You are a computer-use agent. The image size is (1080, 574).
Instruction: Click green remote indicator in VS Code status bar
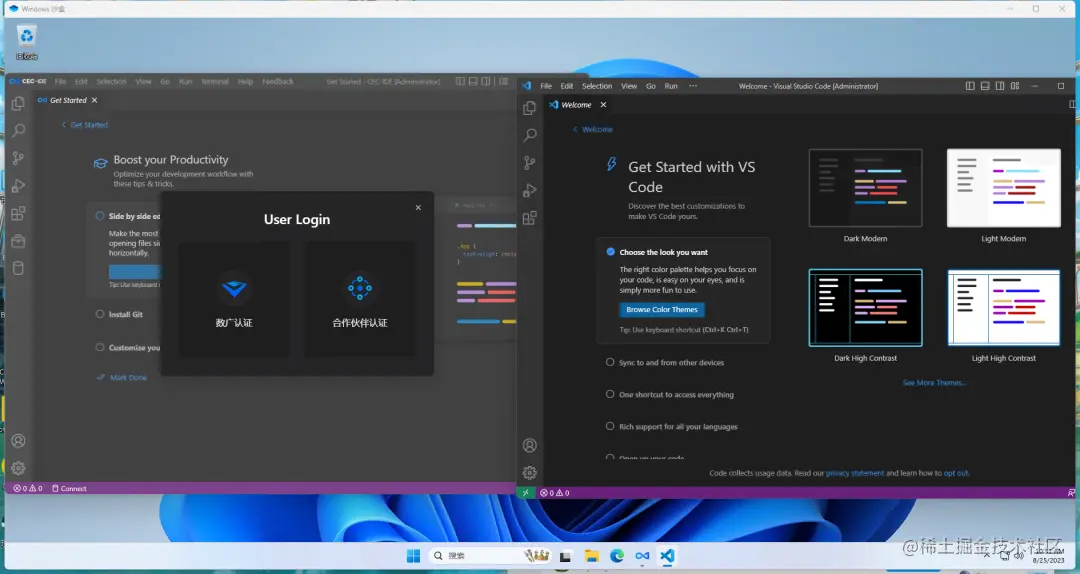(x=526, y=493)
